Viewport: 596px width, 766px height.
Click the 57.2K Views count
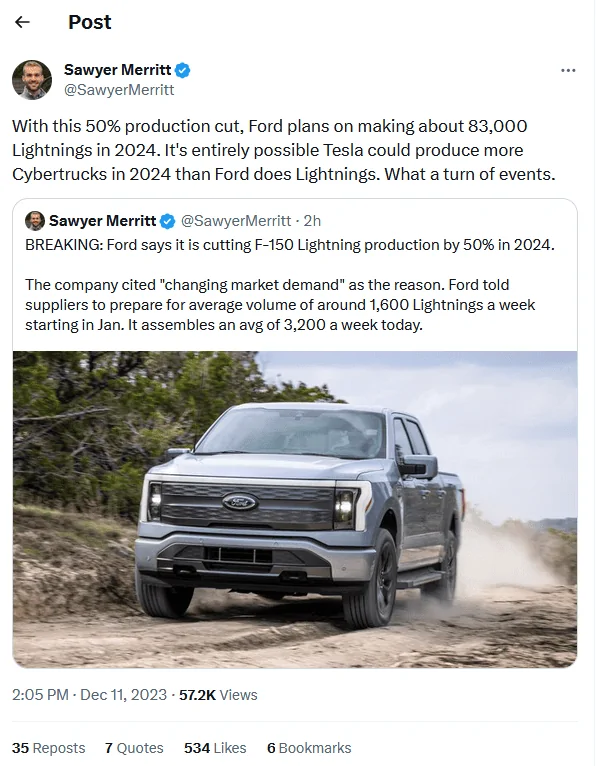218,695
